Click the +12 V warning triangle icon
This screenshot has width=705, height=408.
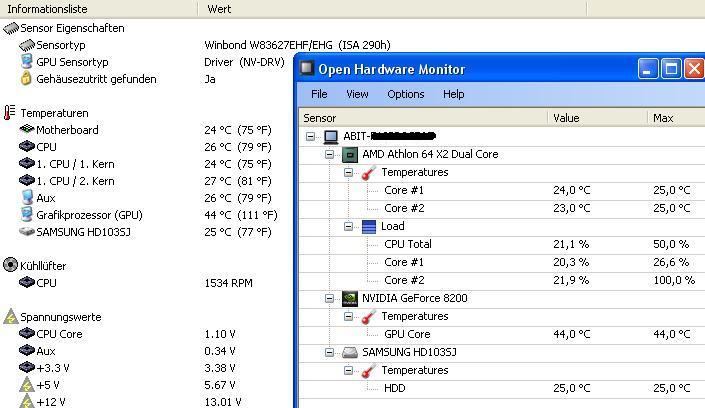[27, 401]
